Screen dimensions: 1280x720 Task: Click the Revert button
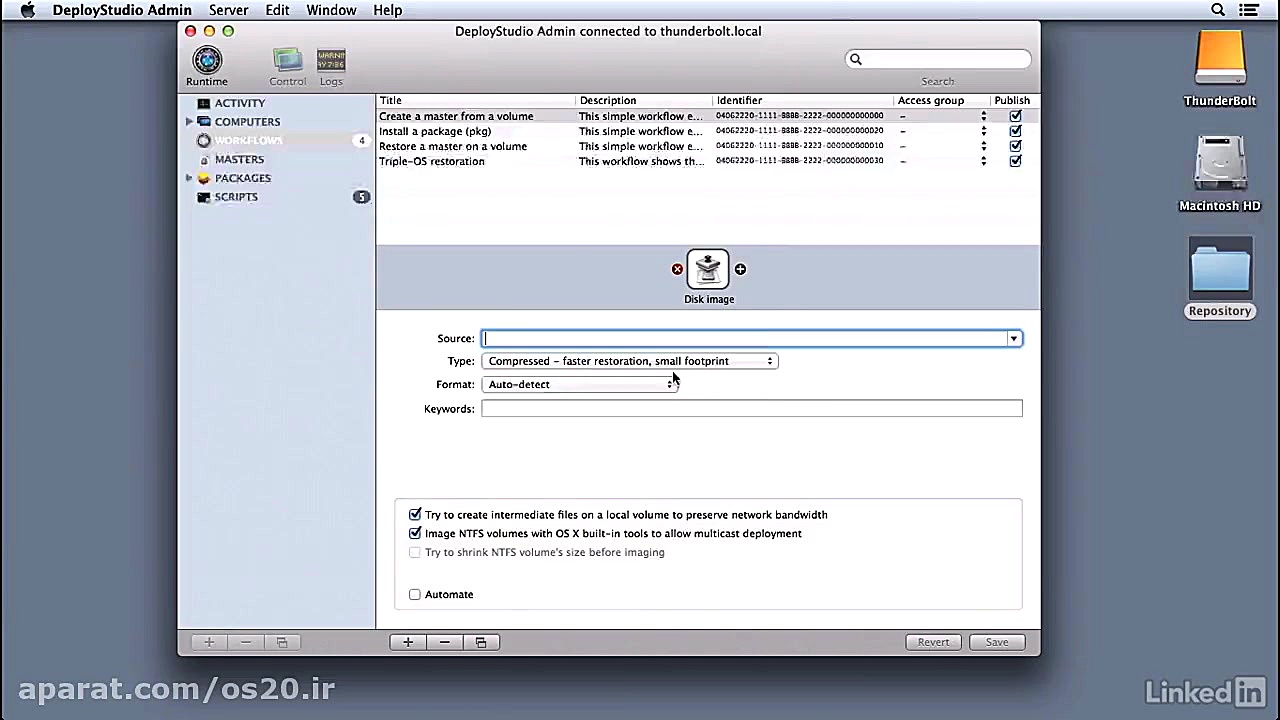pos(933,642)
